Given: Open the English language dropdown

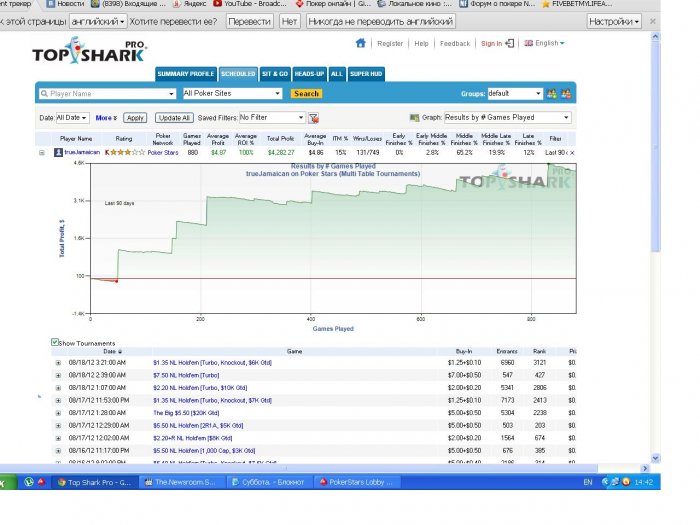Looking at the screenshot, I should (x=550, y=43).
